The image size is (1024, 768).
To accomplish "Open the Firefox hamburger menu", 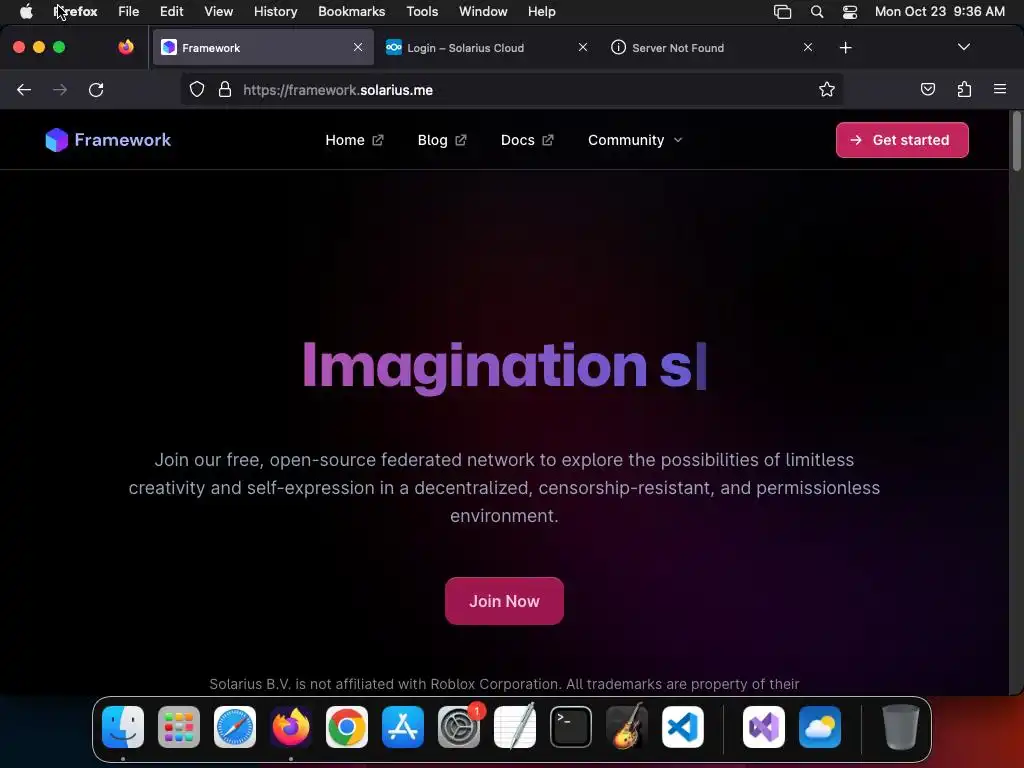I will 1000,89.
